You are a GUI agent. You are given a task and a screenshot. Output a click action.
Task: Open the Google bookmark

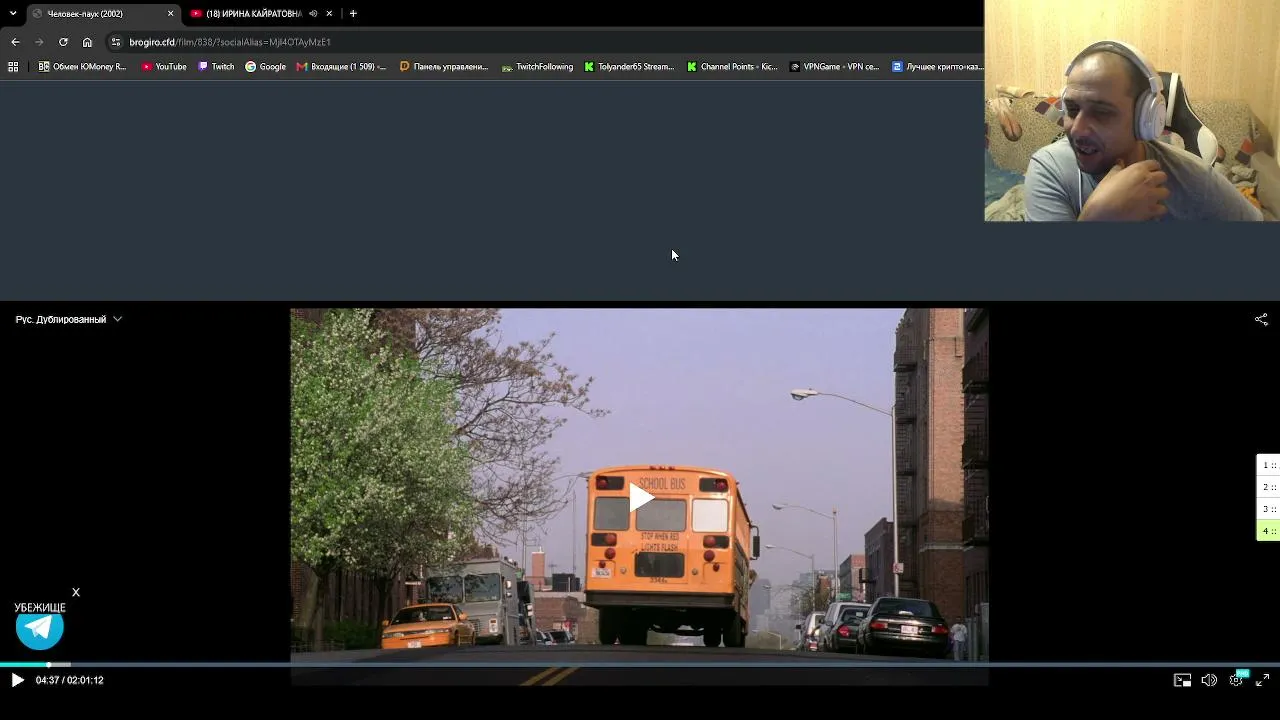265,67
